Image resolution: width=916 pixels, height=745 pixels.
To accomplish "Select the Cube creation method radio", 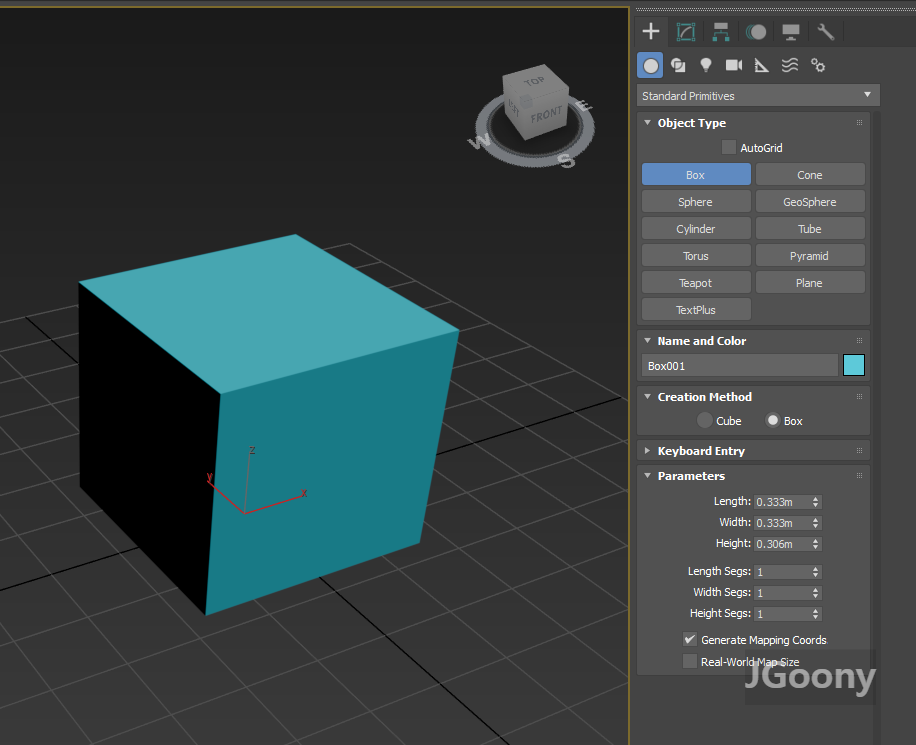I will point(705,420).
